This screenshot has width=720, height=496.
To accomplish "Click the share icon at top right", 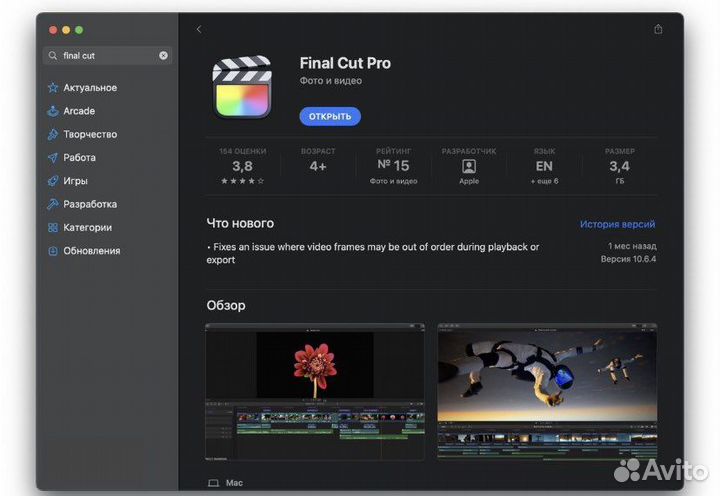I will pos(657,30).
